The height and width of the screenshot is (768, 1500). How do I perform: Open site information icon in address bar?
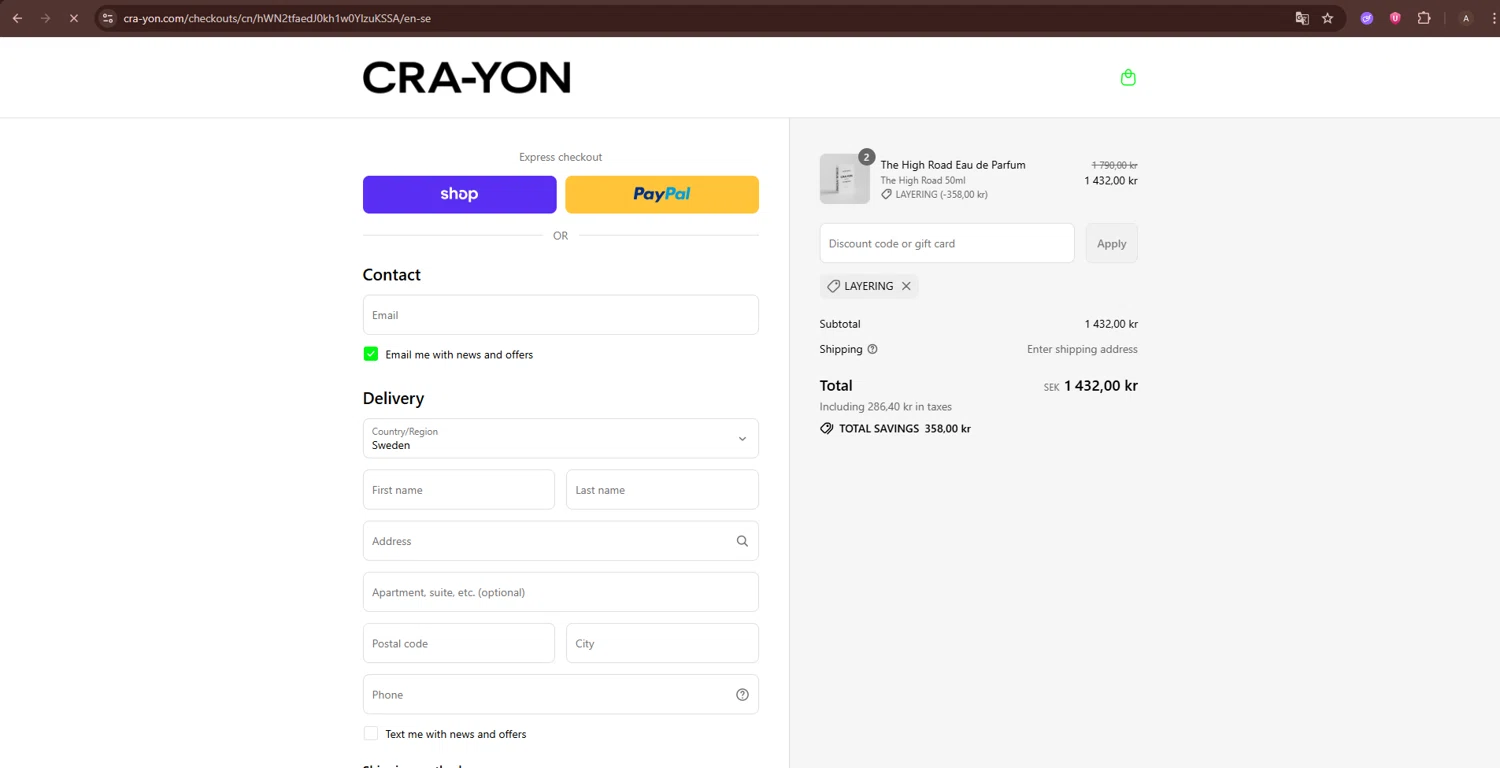click(x=108, y=18)
